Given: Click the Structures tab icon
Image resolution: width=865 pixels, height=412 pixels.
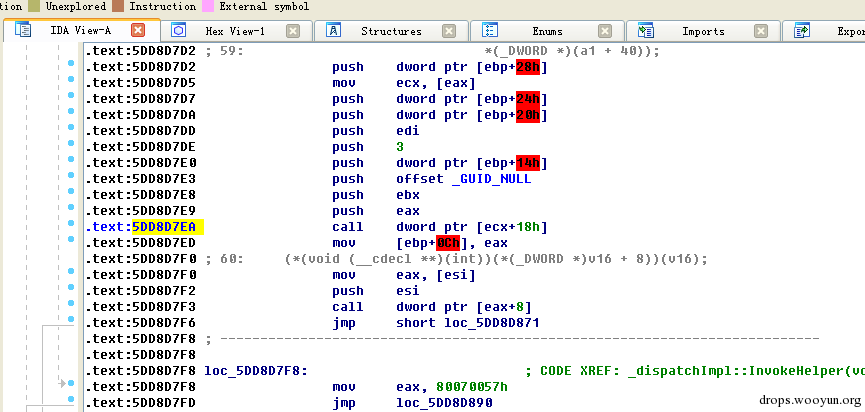Looking at the screenshot, I should click(x=333, y=31).
